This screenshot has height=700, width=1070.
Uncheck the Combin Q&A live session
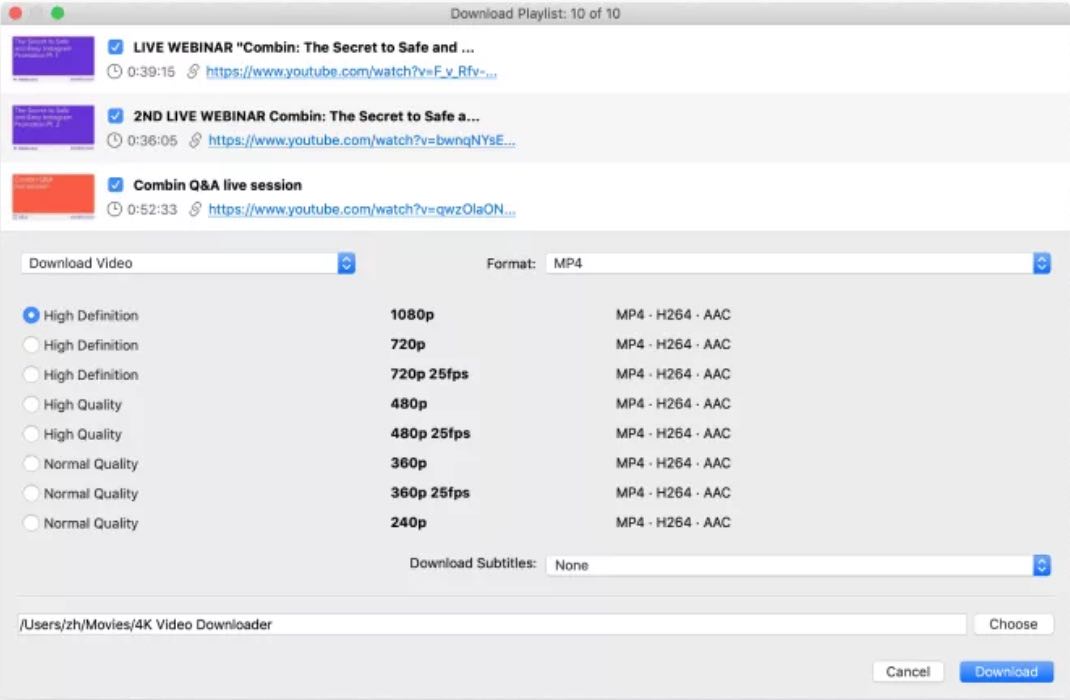point(115,184)
